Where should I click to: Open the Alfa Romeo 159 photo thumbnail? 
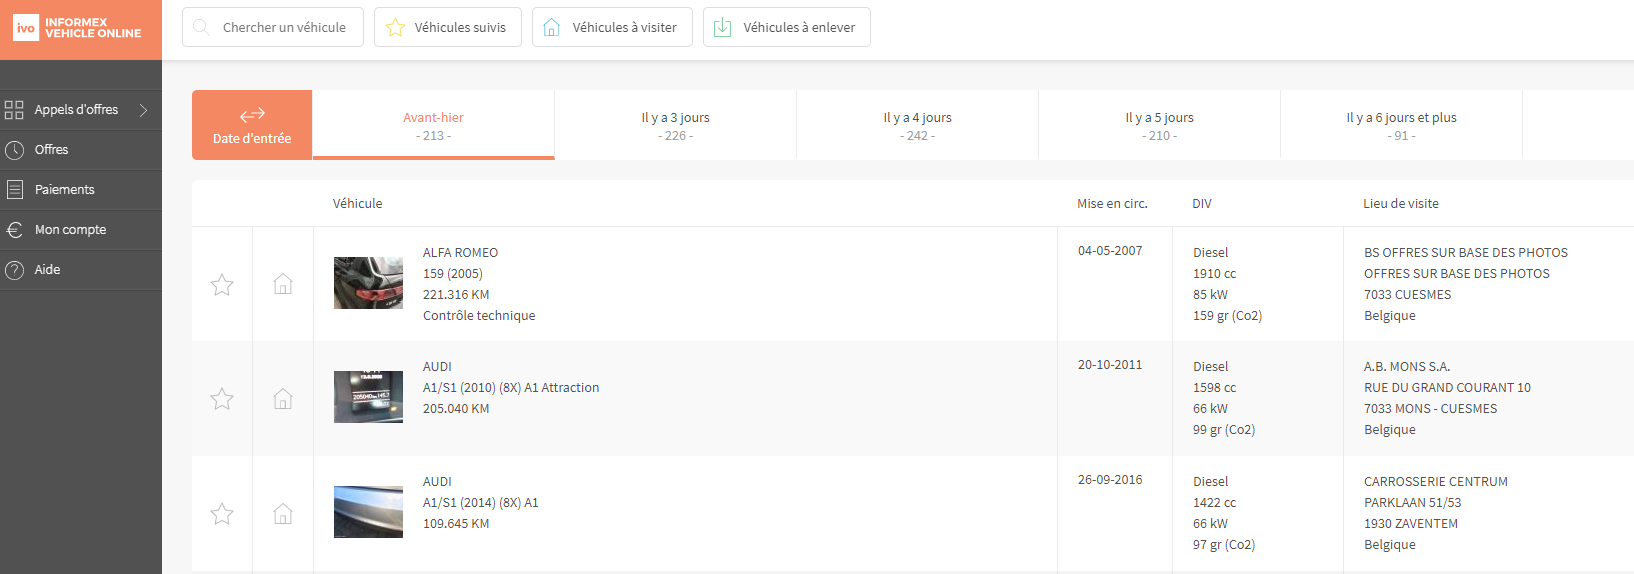(x=368, y=283)
